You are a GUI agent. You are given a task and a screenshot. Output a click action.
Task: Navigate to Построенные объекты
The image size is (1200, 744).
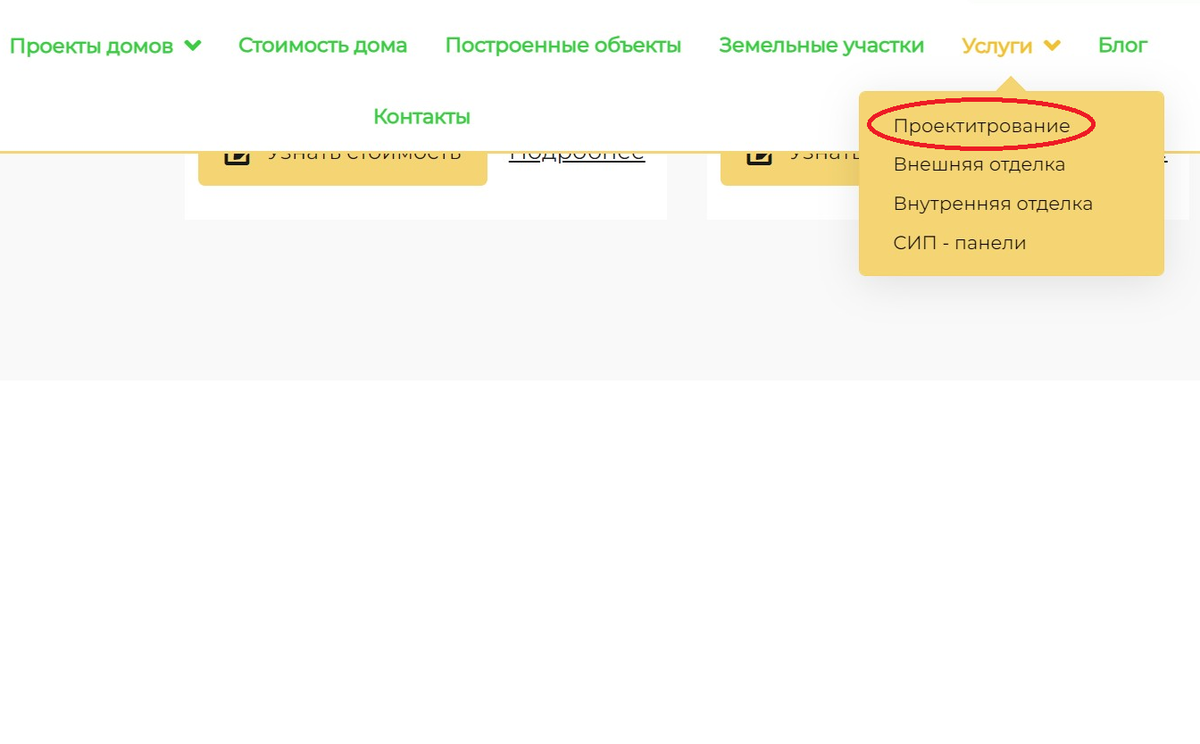[563, 45]
